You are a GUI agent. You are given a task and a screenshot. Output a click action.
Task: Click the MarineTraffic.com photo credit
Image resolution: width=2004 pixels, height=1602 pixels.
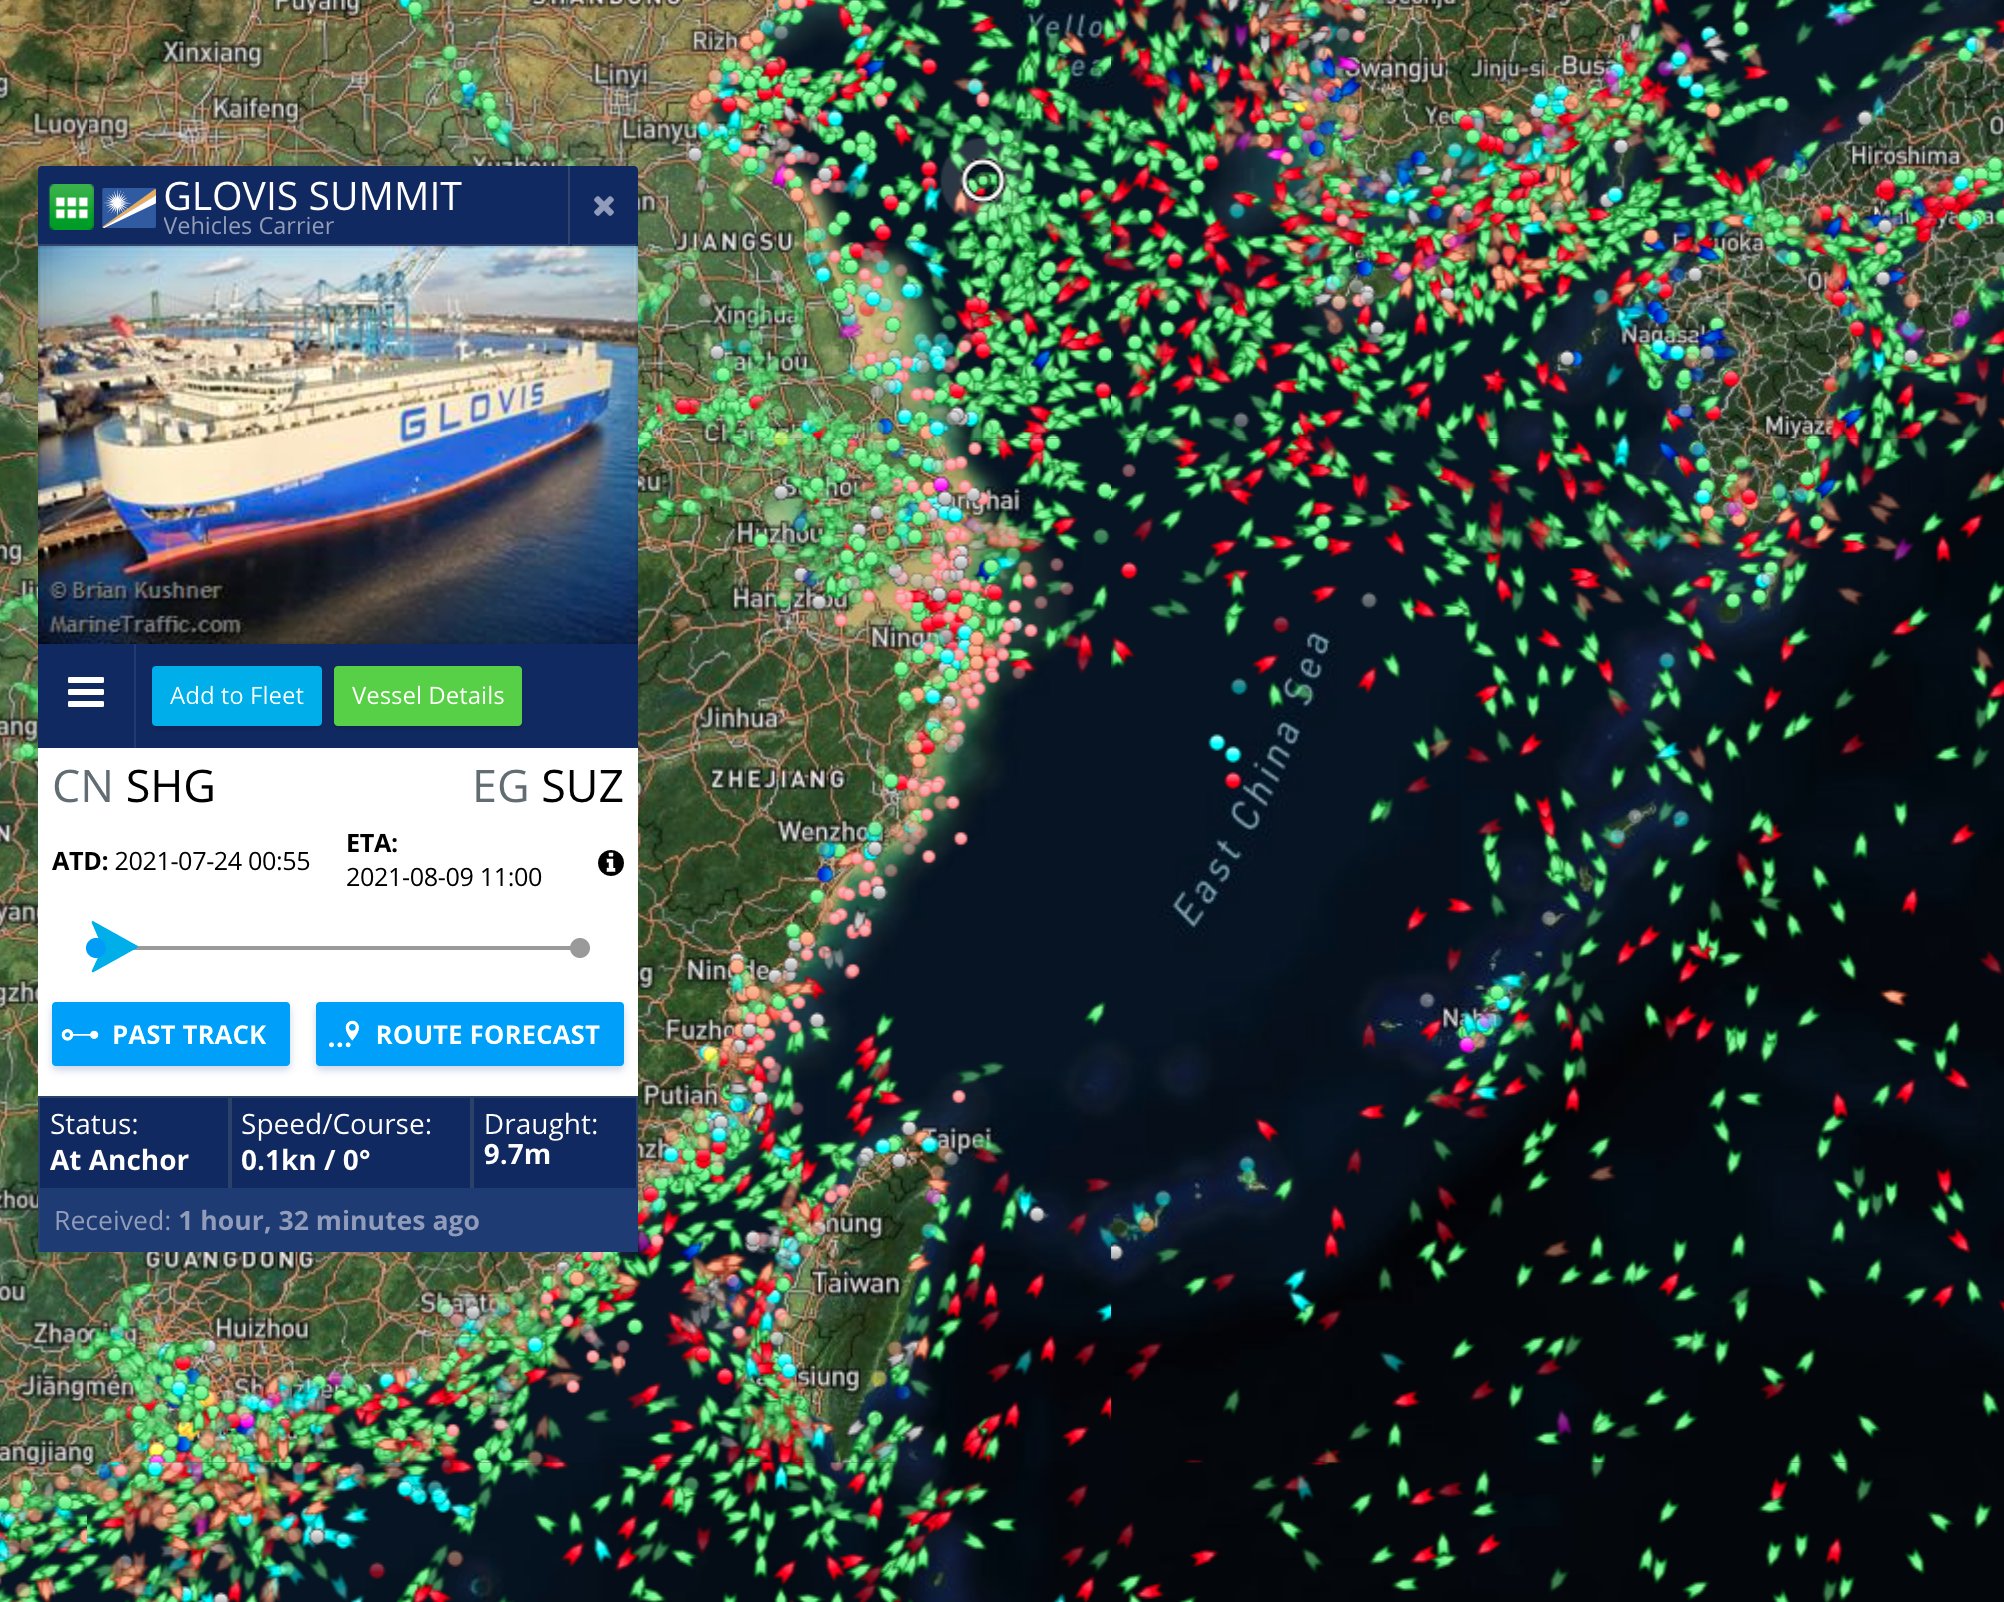(146, 624)
